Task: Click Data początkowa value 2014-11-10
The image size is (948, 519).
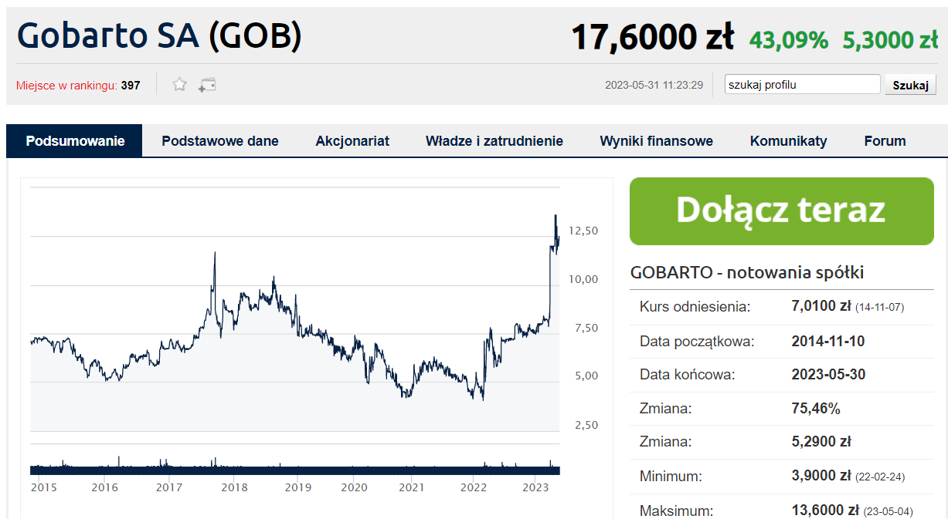Action: (828, 341)
